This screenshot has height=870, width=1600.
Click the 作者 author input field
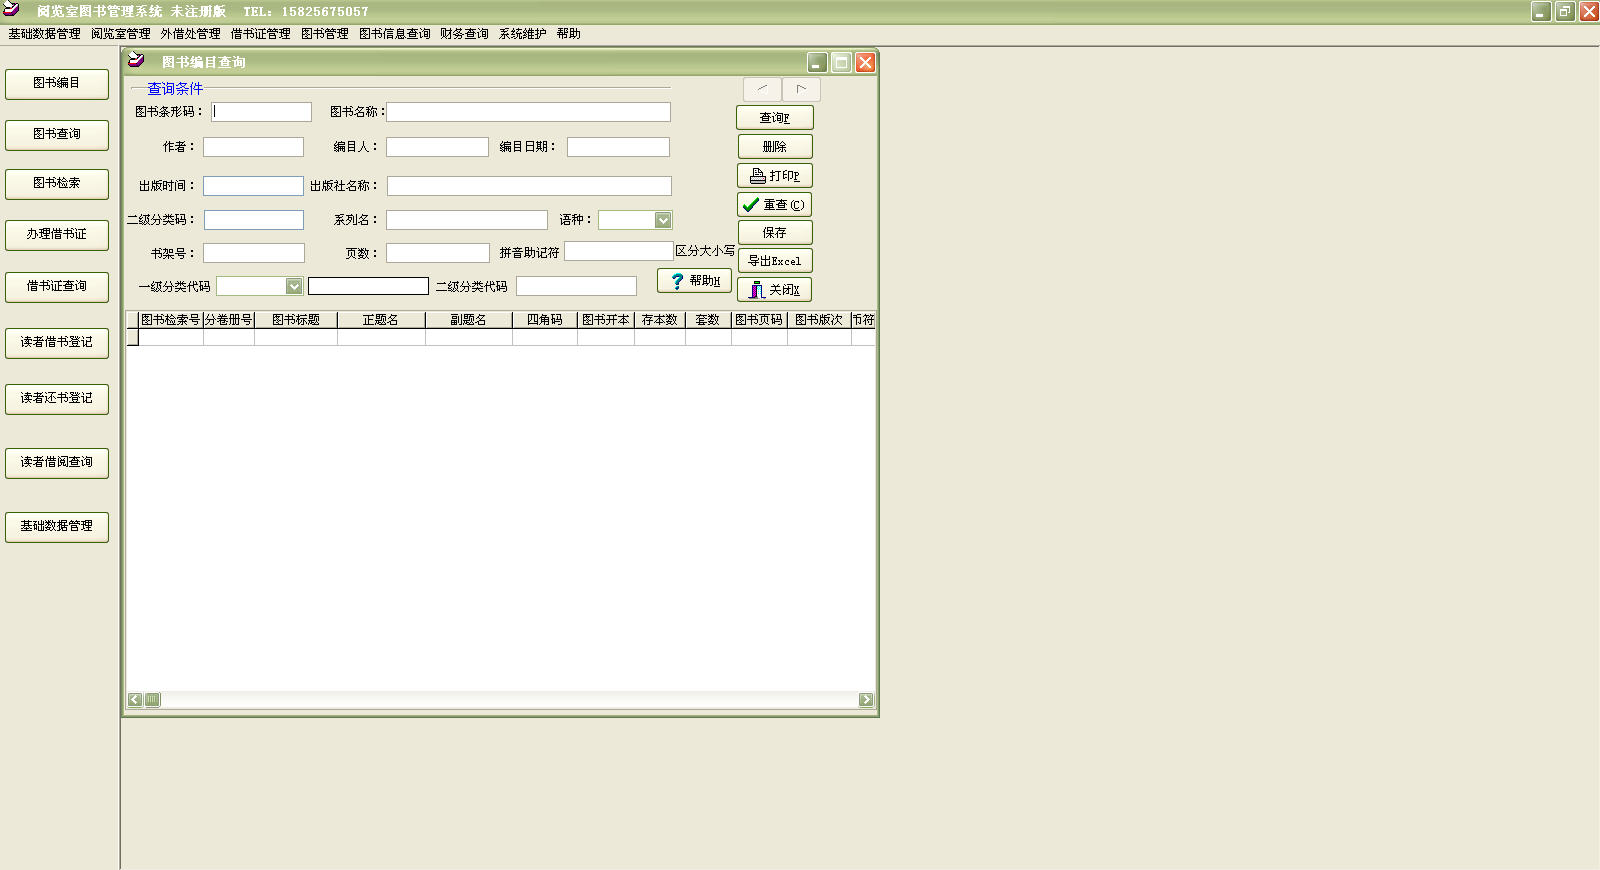tap(253, 147)
